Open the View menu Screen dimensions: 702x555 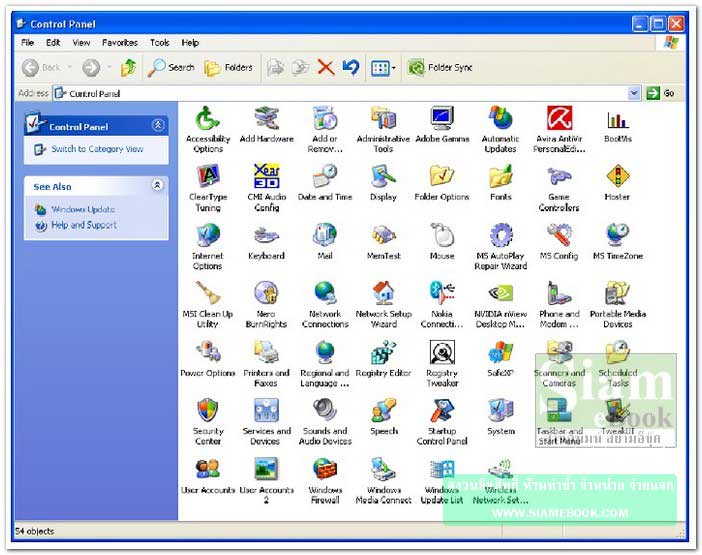point(81,43)
